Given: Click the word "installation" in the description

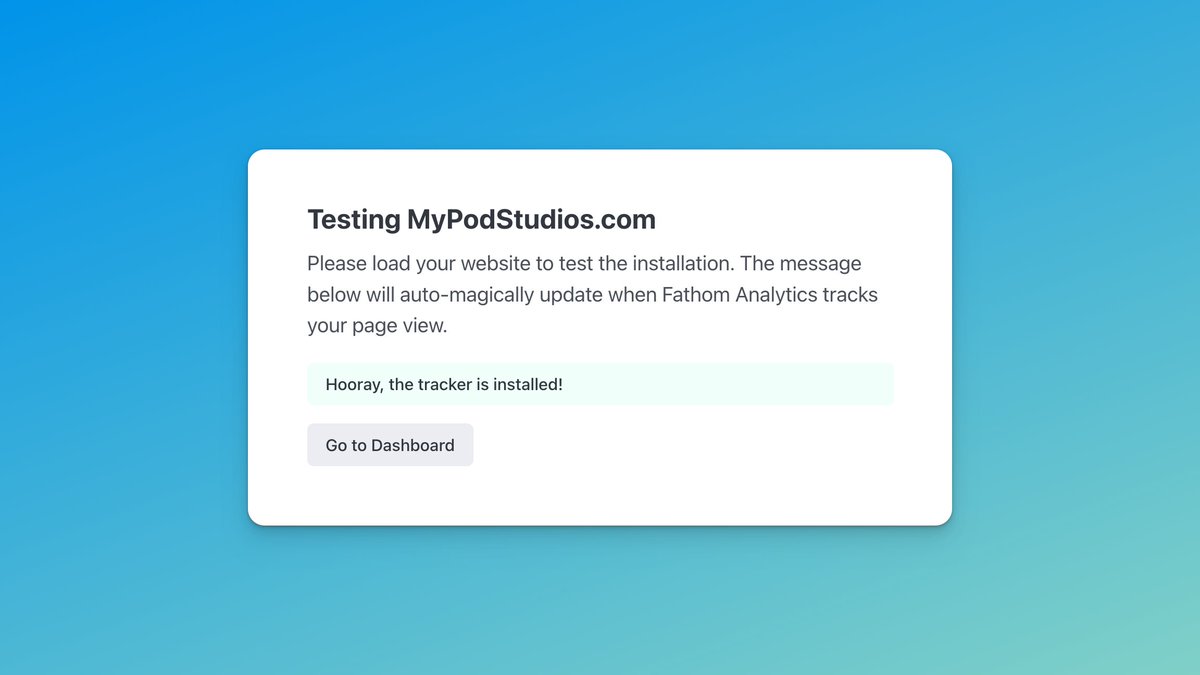Looking at the screenshot, I should (674, 264).
